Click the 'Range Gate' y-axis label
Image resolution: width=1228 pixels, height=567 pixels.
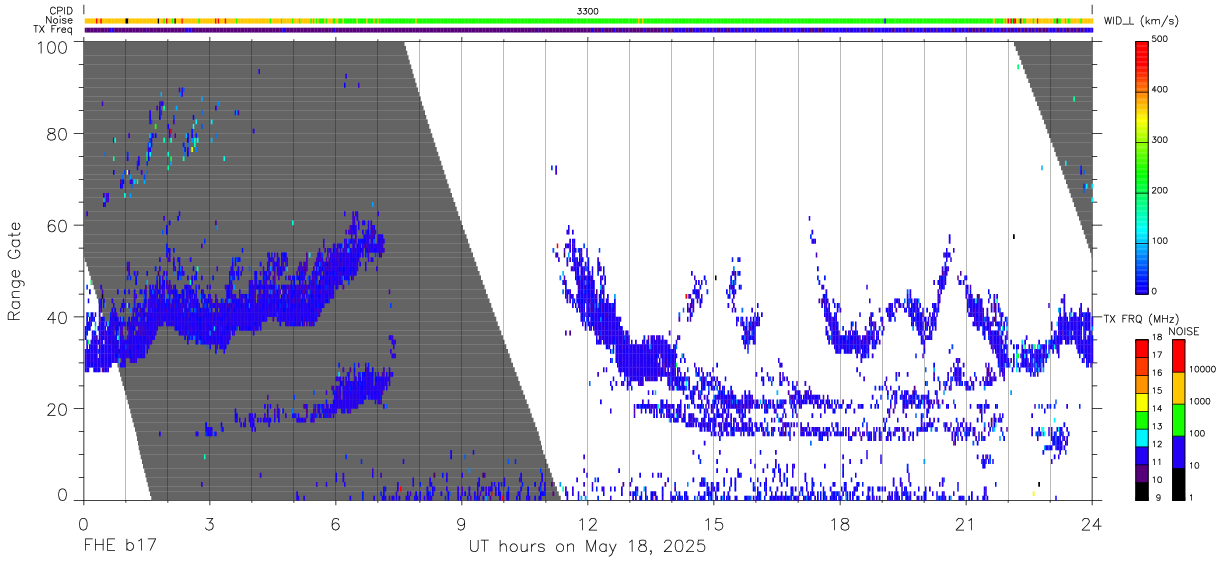[15, 272]
